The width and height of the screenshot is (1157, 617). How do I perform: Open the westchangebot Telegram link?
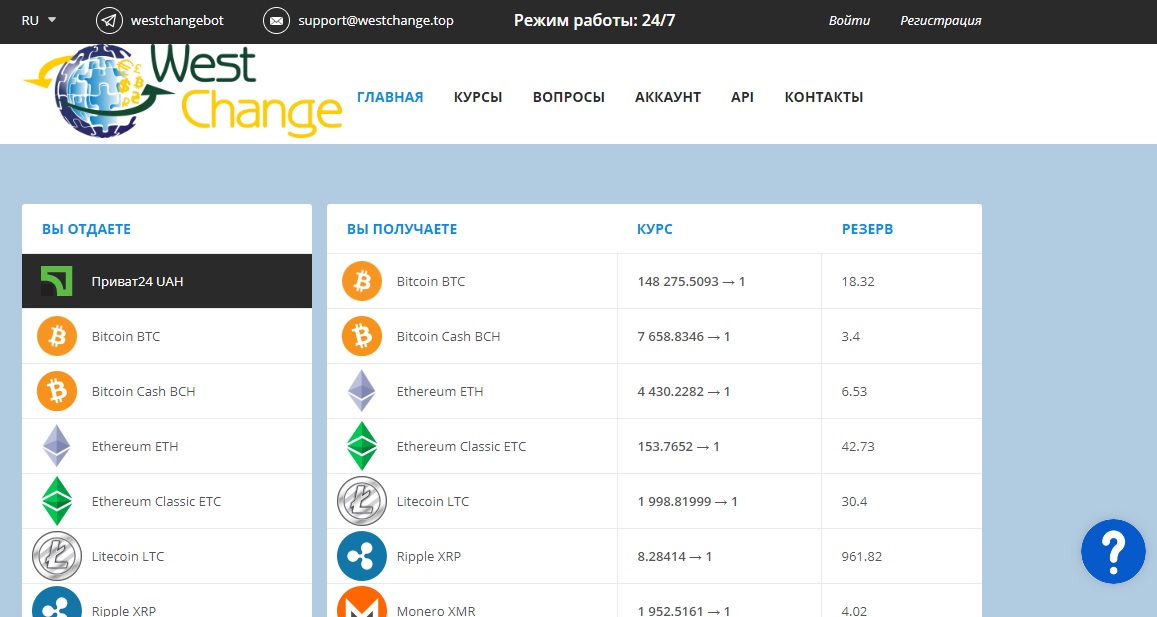coord(177,21)
